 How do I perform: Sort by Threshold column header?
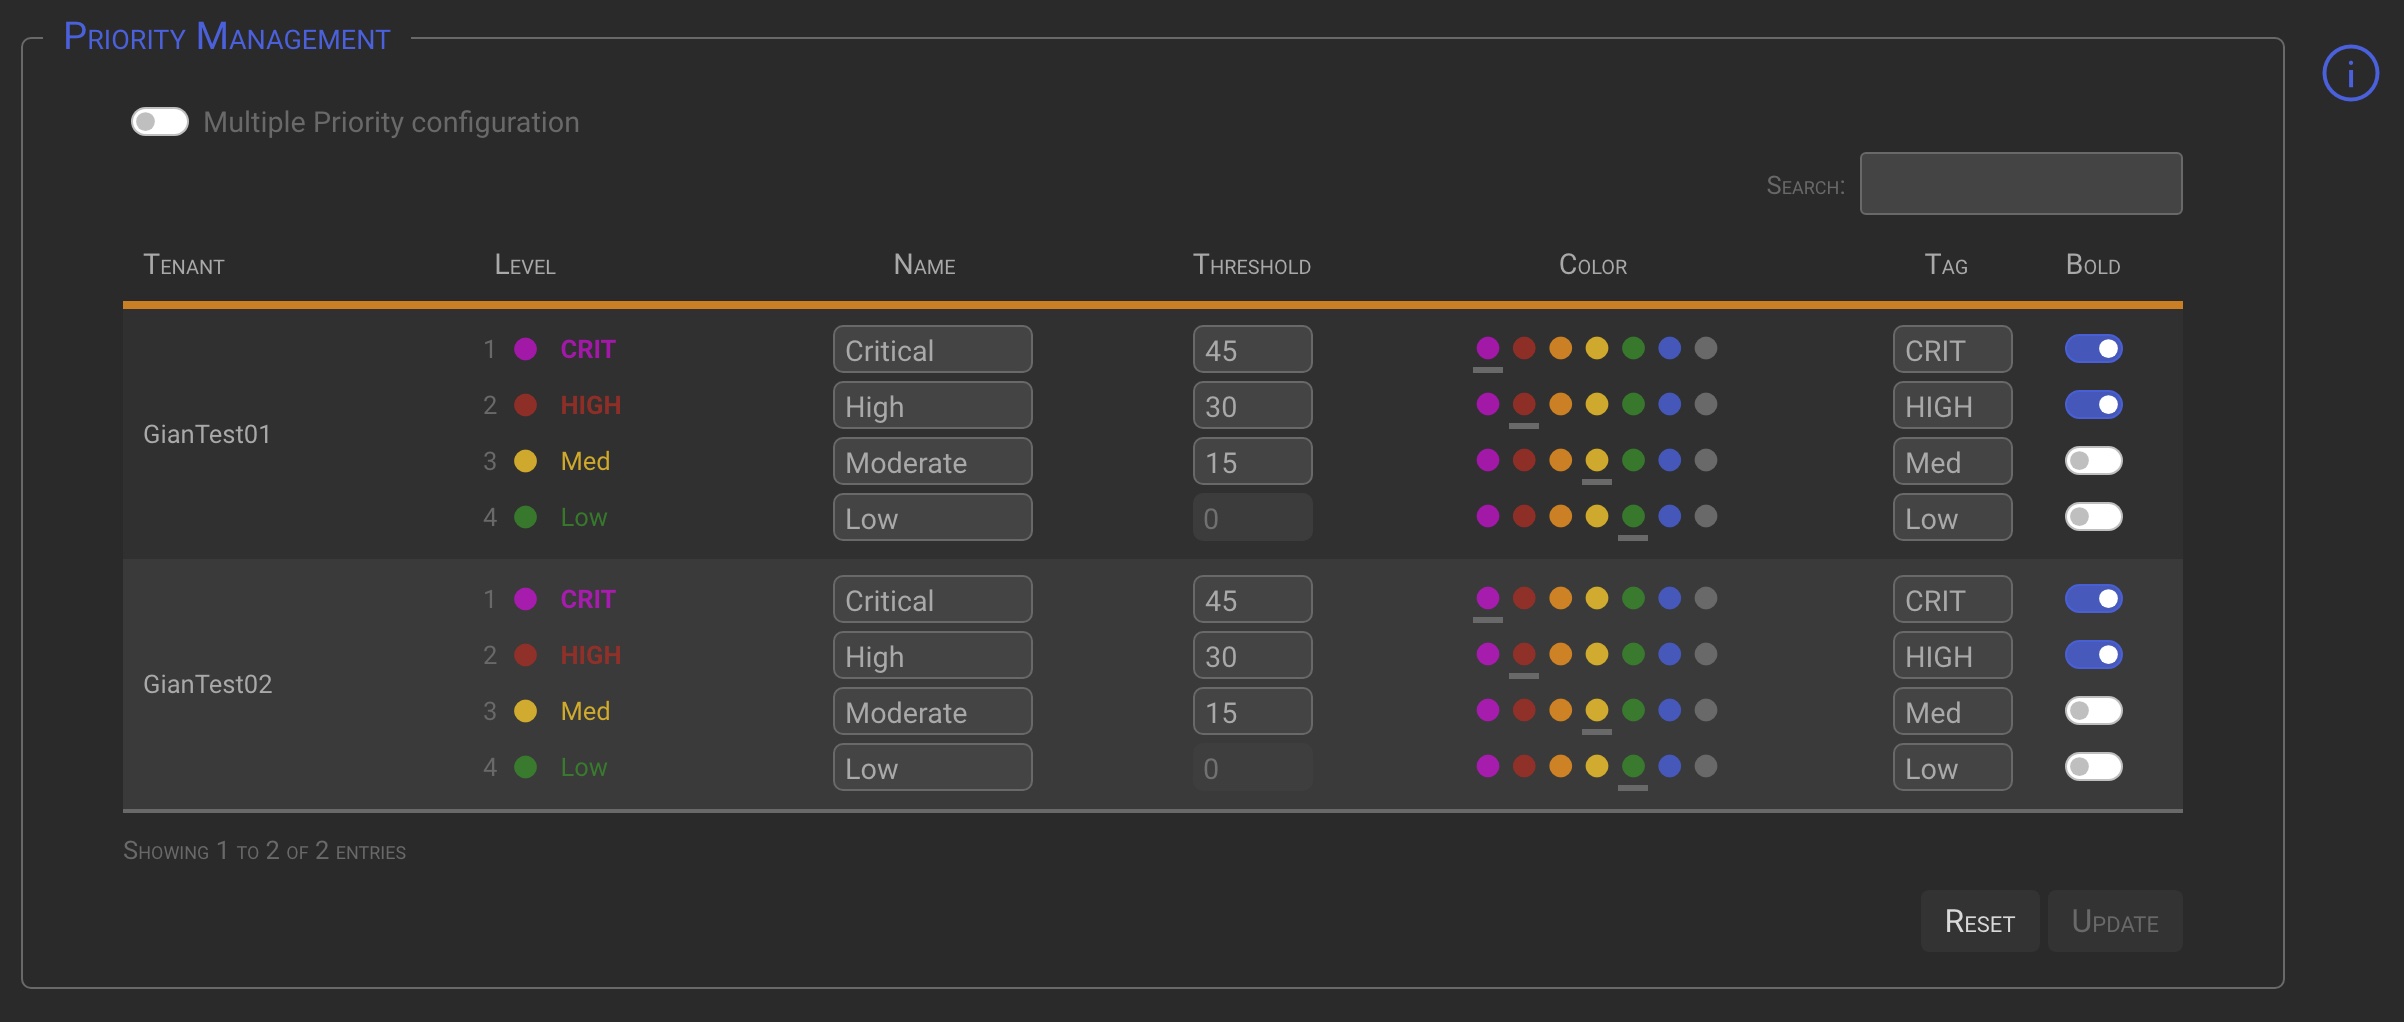pos(1251,265)
